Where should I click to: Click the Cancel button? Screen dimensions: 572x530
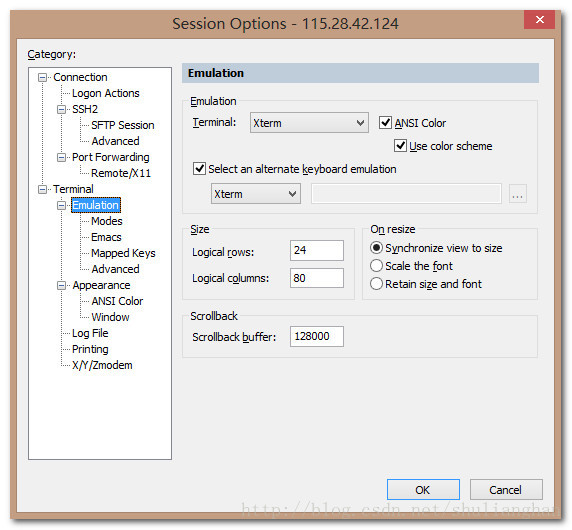[506, 490]
